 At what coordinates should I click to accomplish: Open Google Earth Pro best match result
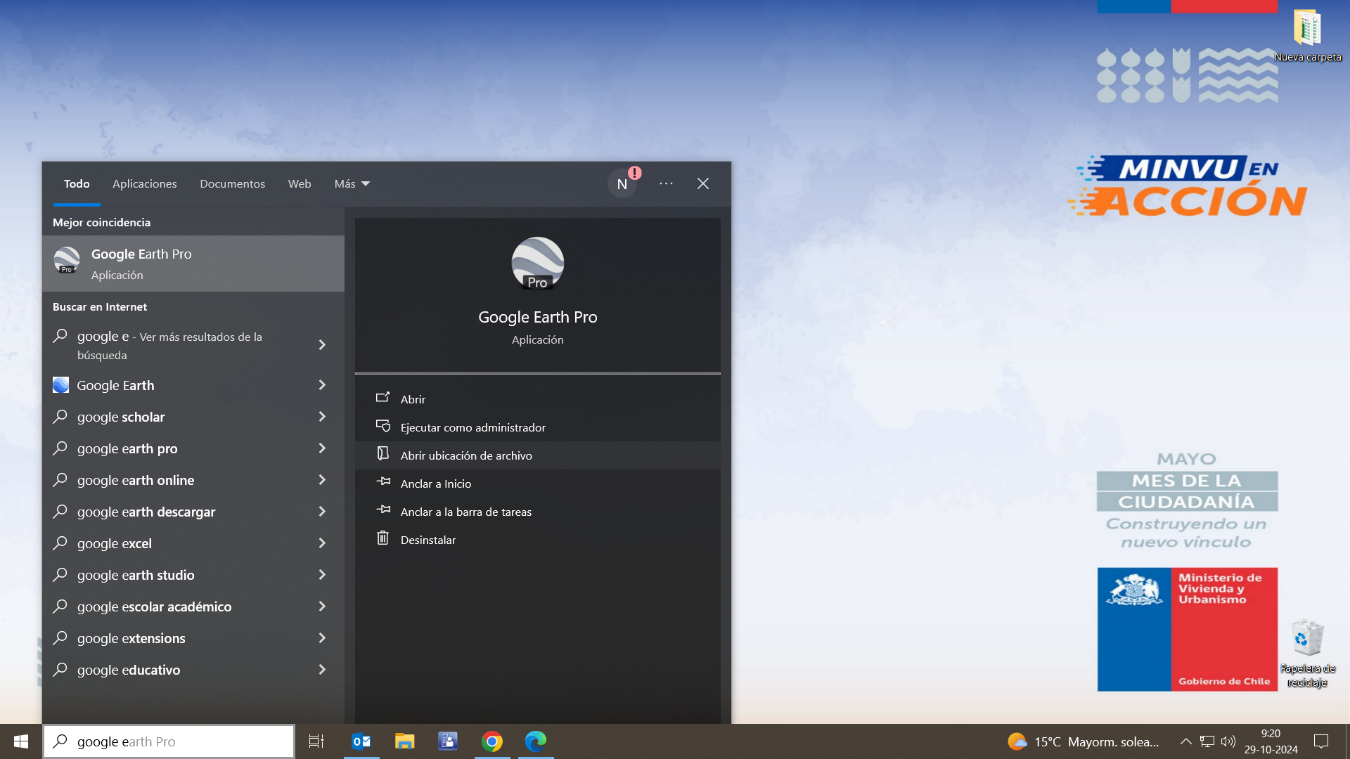(x=193, y=263)
